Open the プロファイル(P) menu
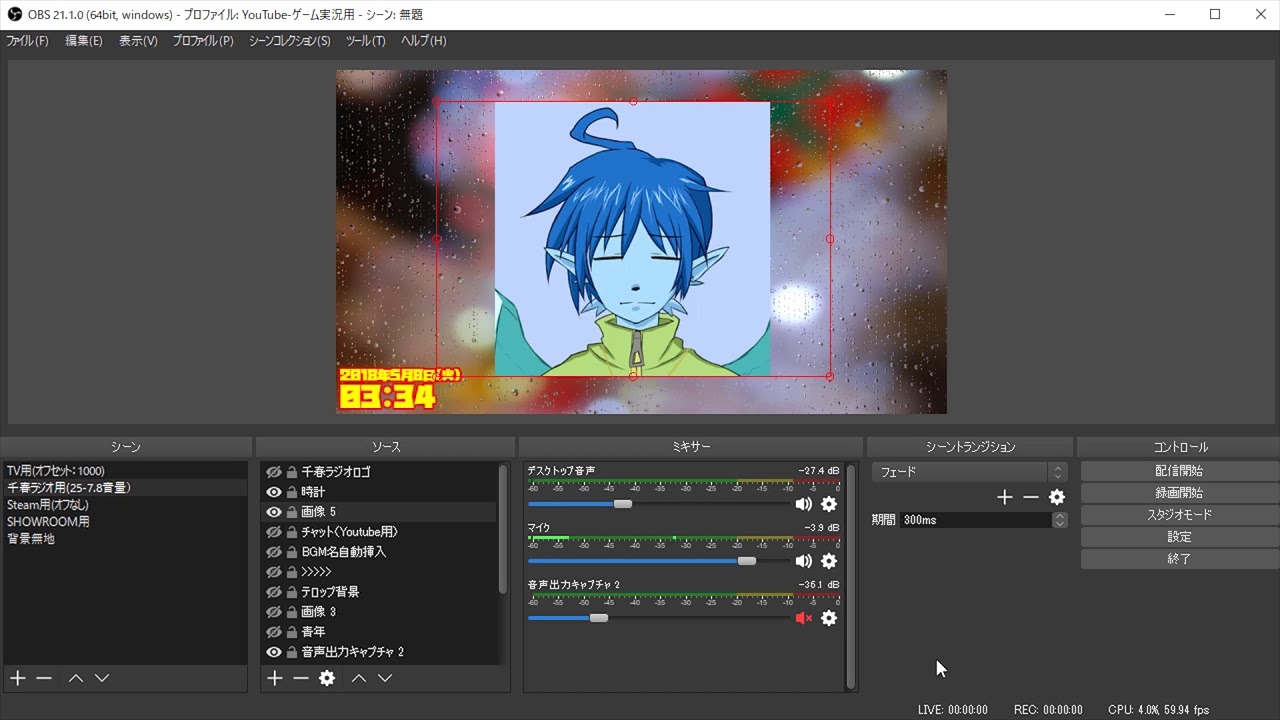This screenshot has height=720, width=1280. 203,41
